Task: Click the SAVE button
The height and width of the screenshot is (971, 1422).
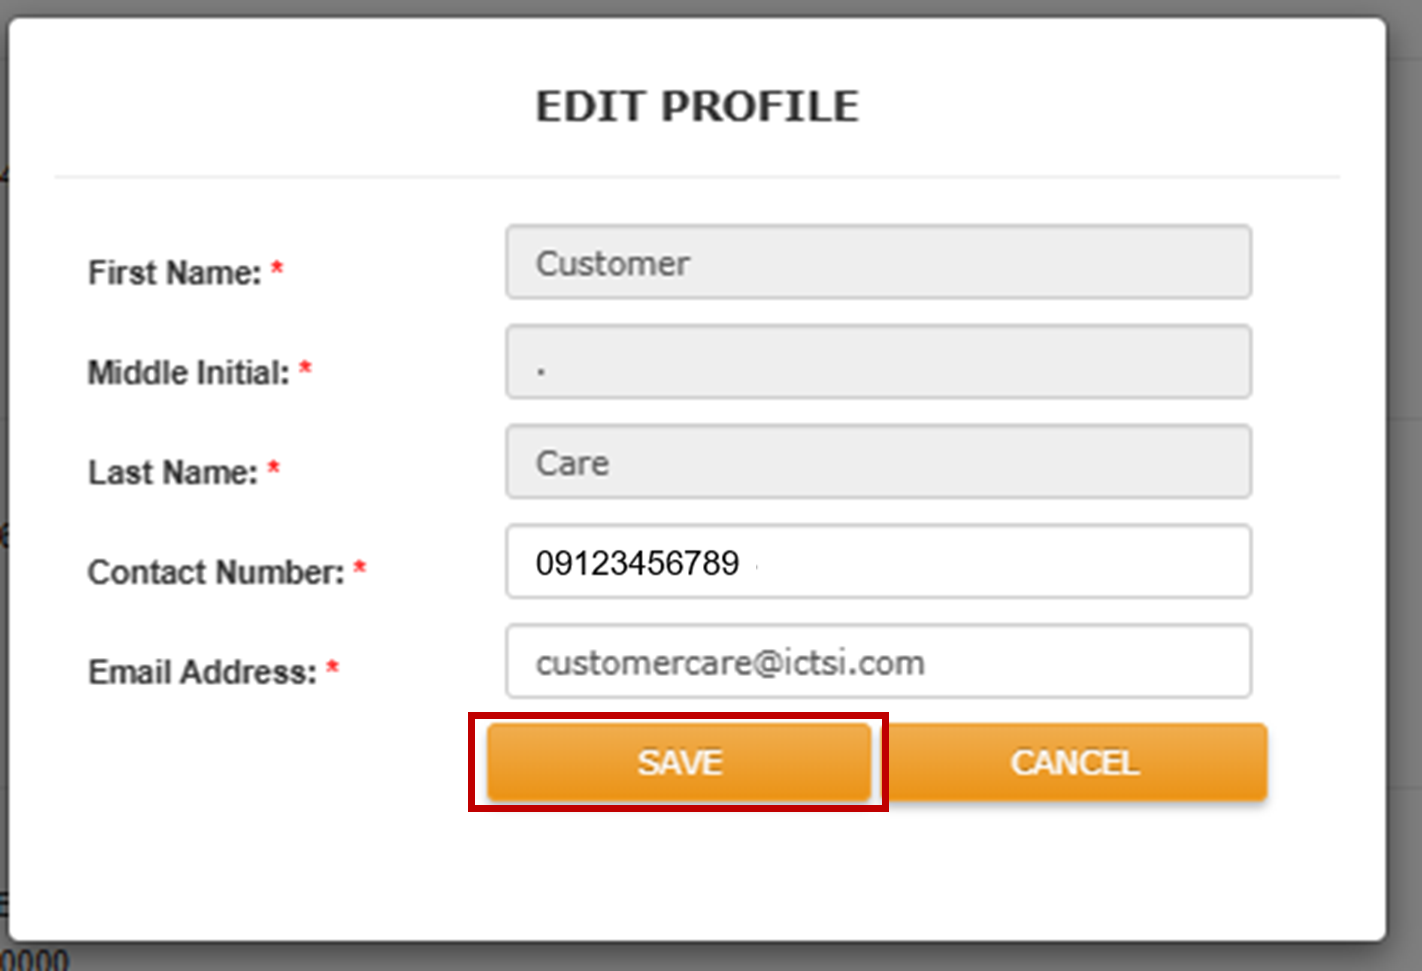Action: 679,762
